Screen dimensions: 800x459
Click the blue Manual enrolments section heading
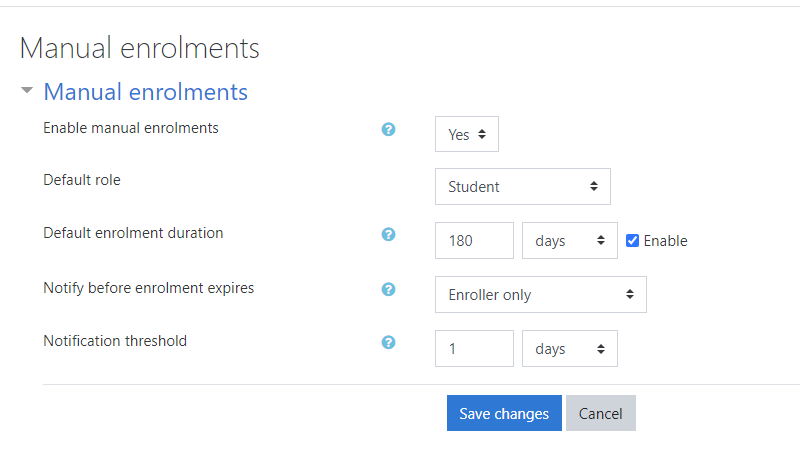[145, 92]
